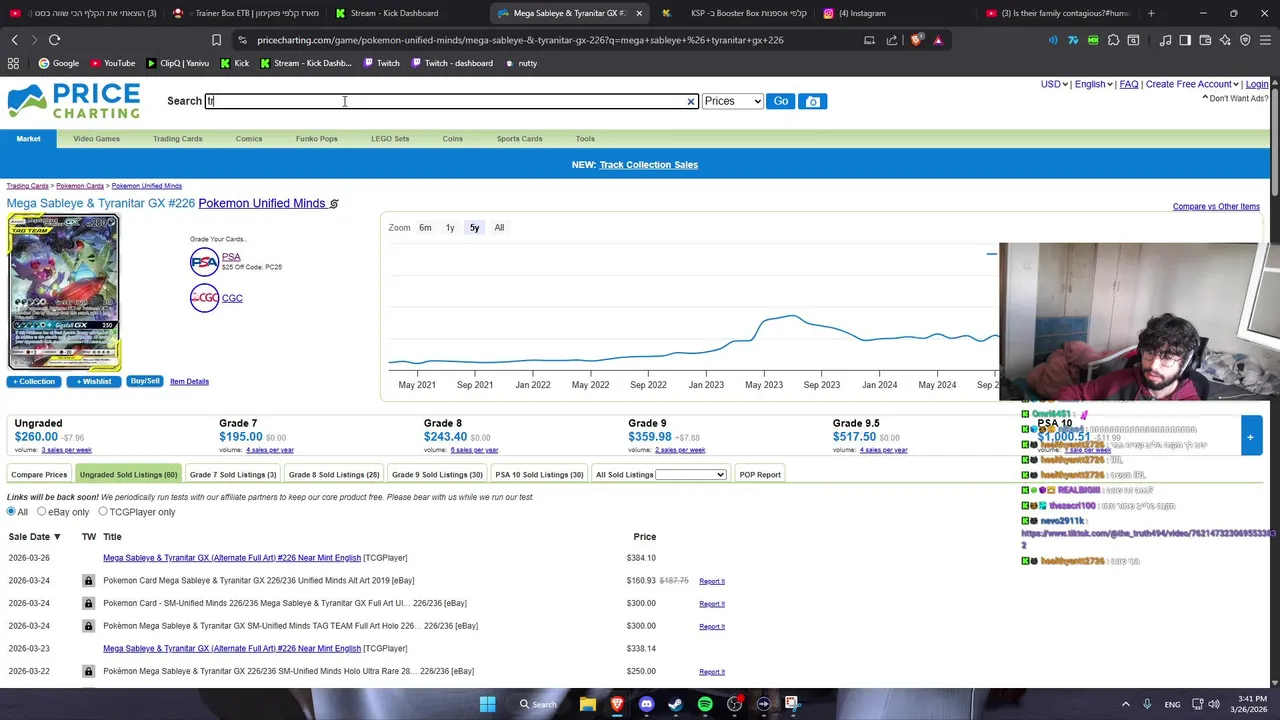Open a new browser tab with plus
1280x720 pixels.
[1151, 13]
